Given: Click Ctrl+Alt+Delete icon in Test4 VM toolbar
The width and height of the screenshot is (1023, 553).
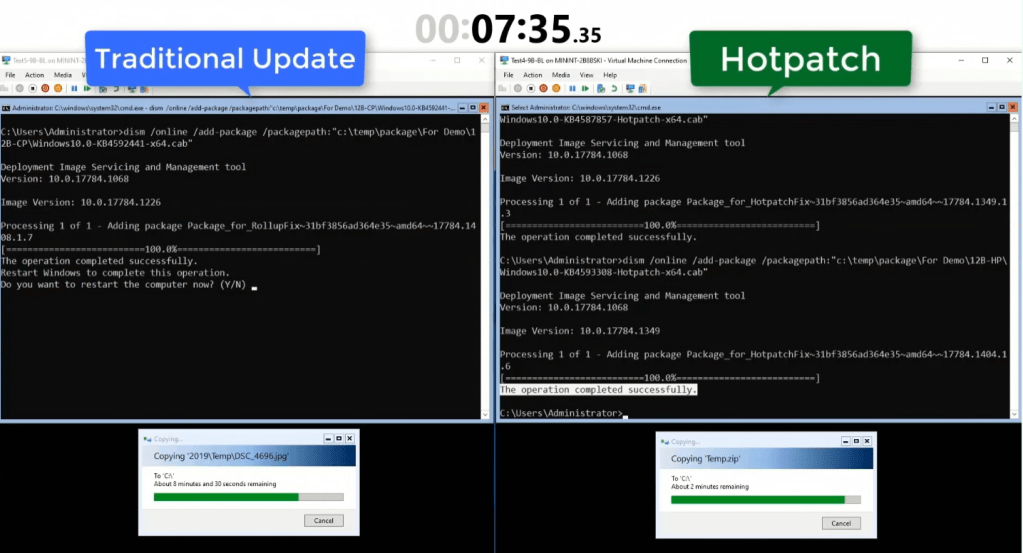Looking at the screenshot, I should coord(502,88).
